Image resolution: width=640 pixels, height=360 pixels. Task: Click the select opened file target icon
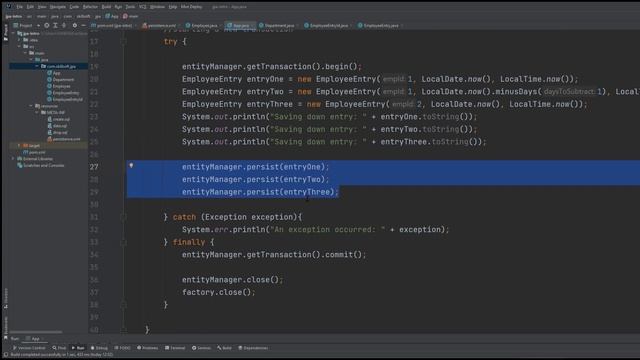(x=47, y=25)
